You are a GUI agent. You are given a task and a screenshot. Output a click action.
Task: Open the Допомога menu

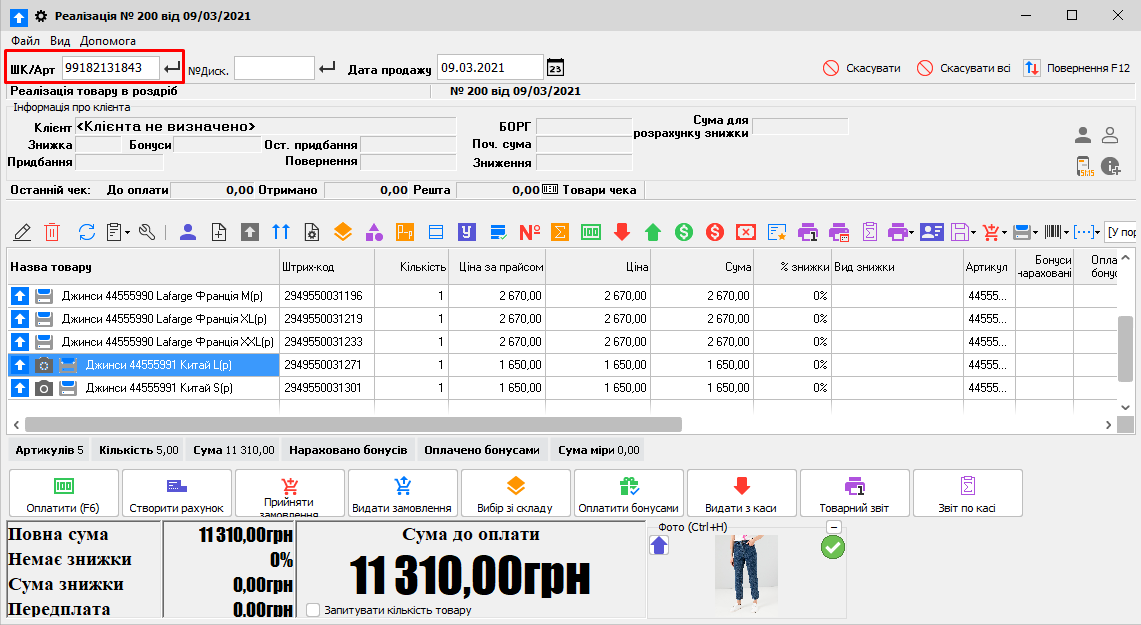108,41
